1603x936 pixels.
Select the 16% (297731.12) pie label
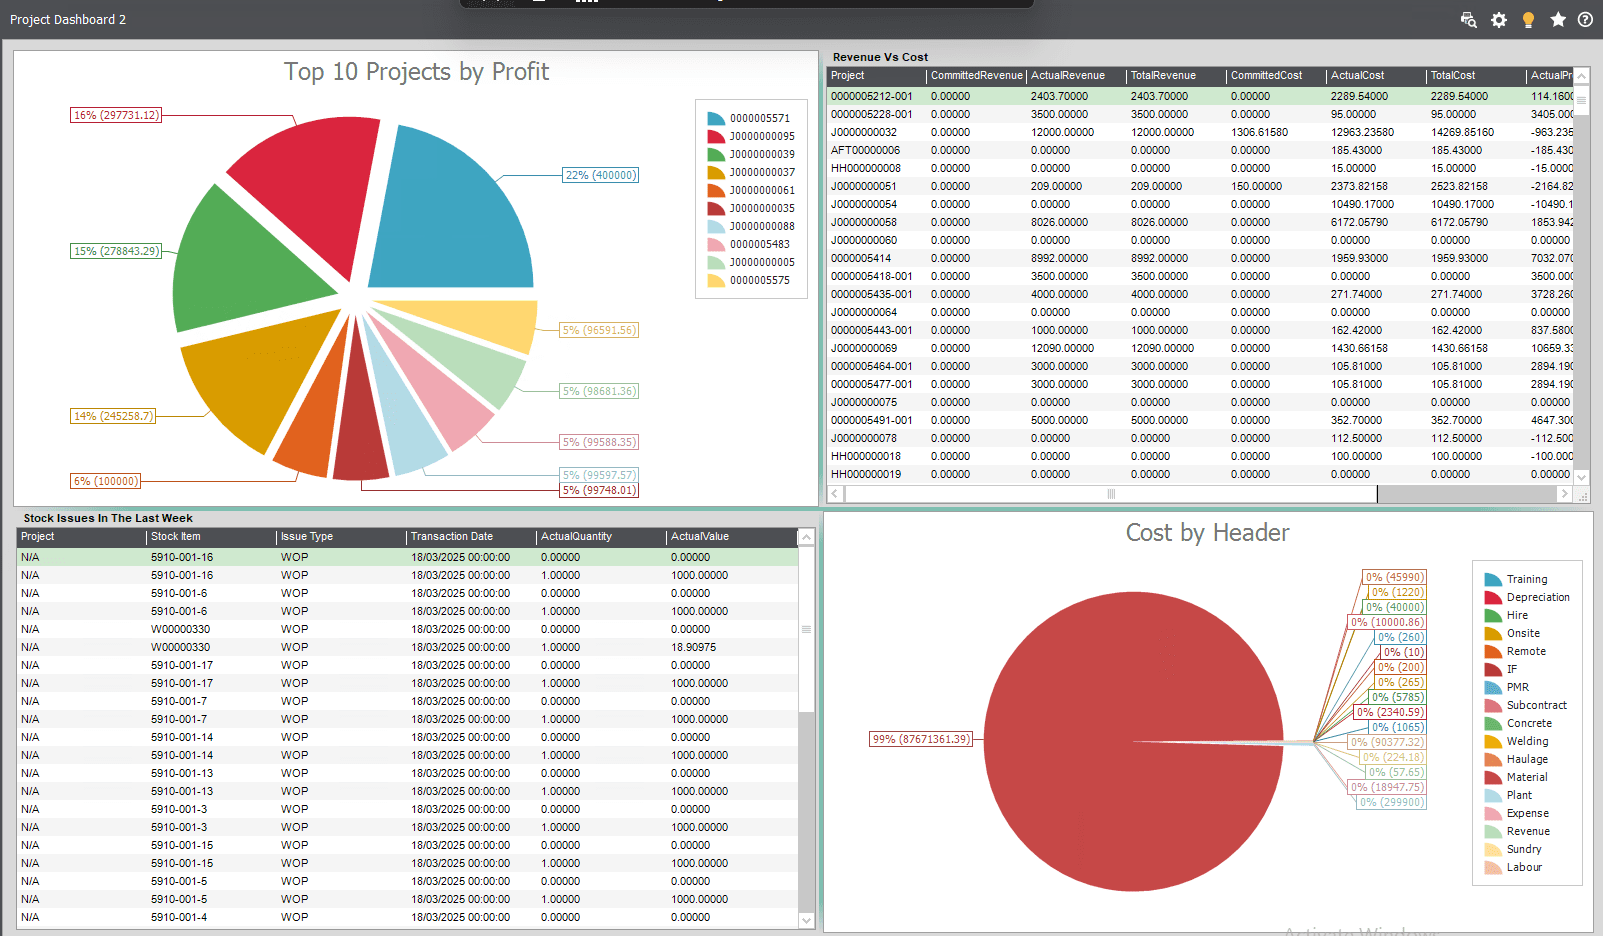pyautogui.click(x=116, y=115)
